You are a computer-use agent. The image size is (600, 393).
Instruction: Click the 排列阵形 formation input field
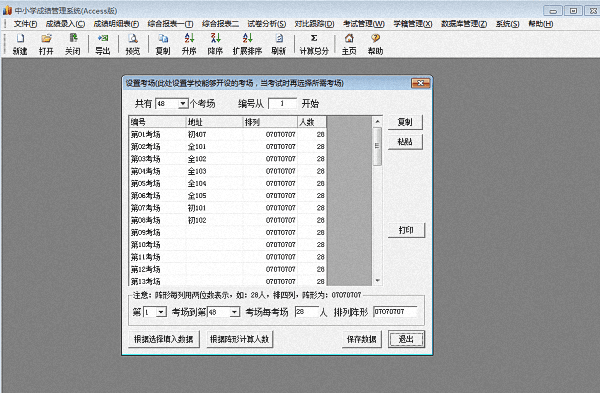pyautogui.click(x=395, y=312)
